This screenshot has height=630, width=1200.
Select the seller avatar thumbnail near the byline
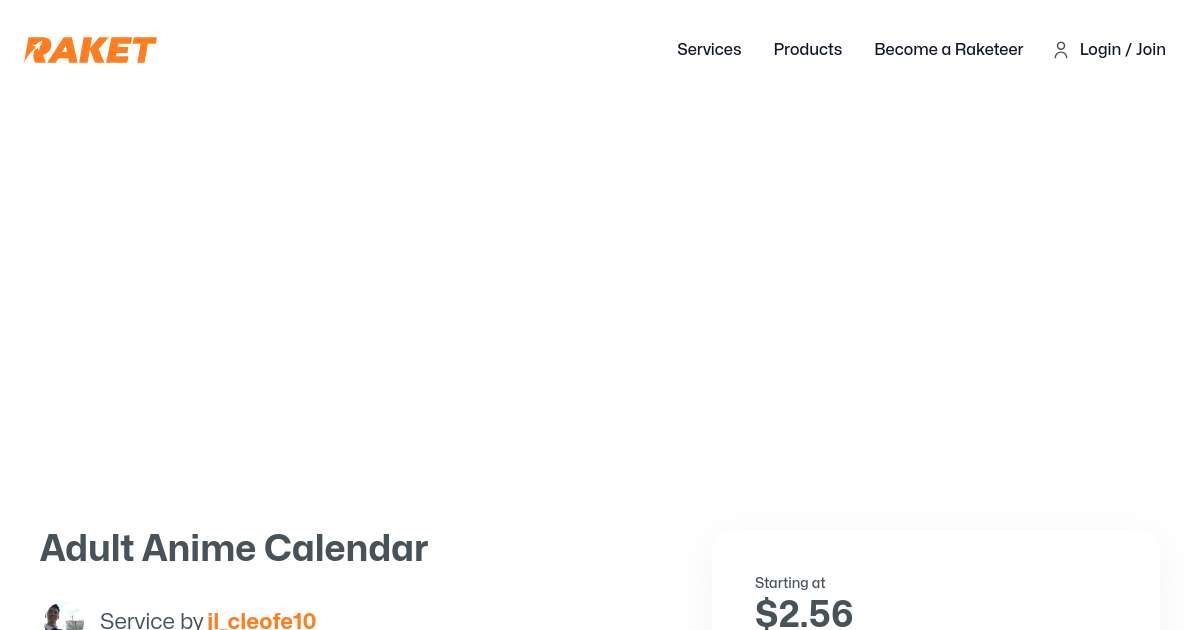click(x=63, y=616)
